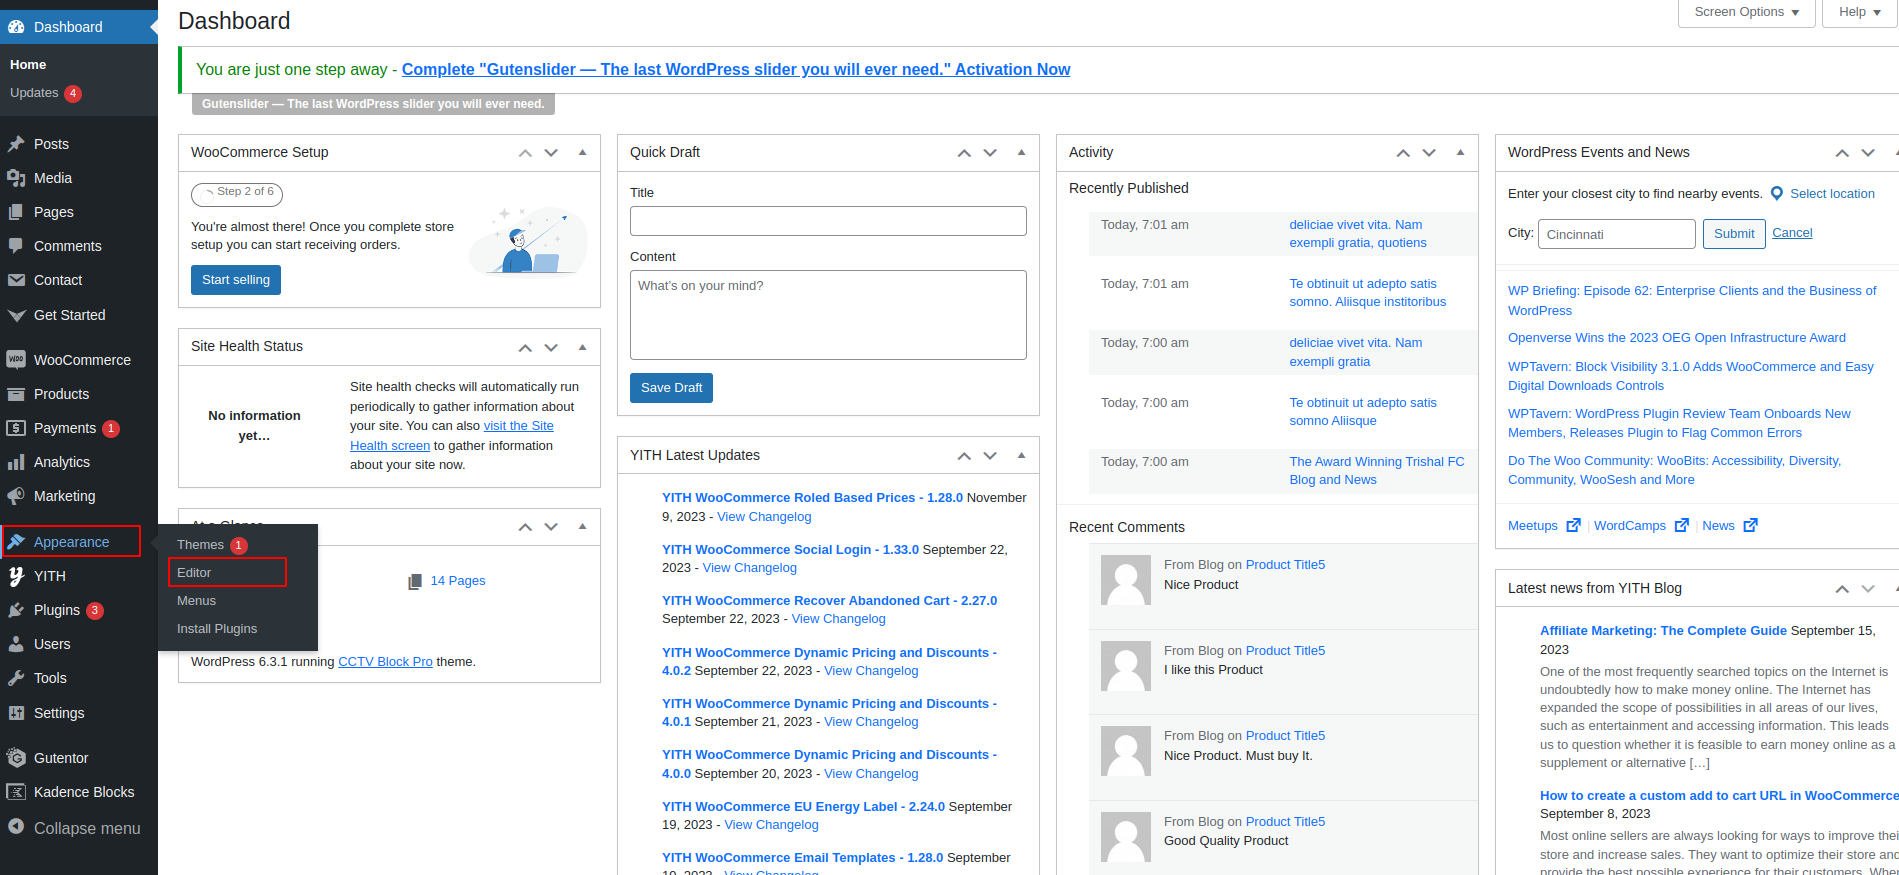1899x875 pixels.
Task: Click the Gutentor icon in sidebar
Action: coord(16,758)
